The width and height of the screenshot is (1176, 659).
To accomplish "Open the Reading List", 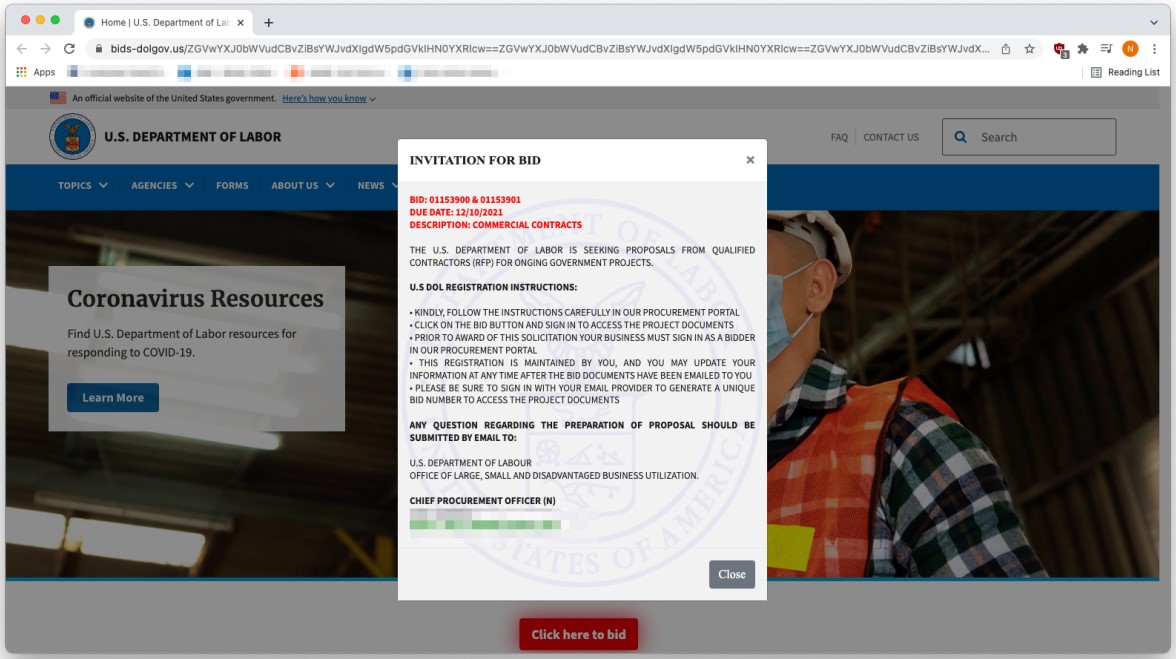I will (1125, 72).
